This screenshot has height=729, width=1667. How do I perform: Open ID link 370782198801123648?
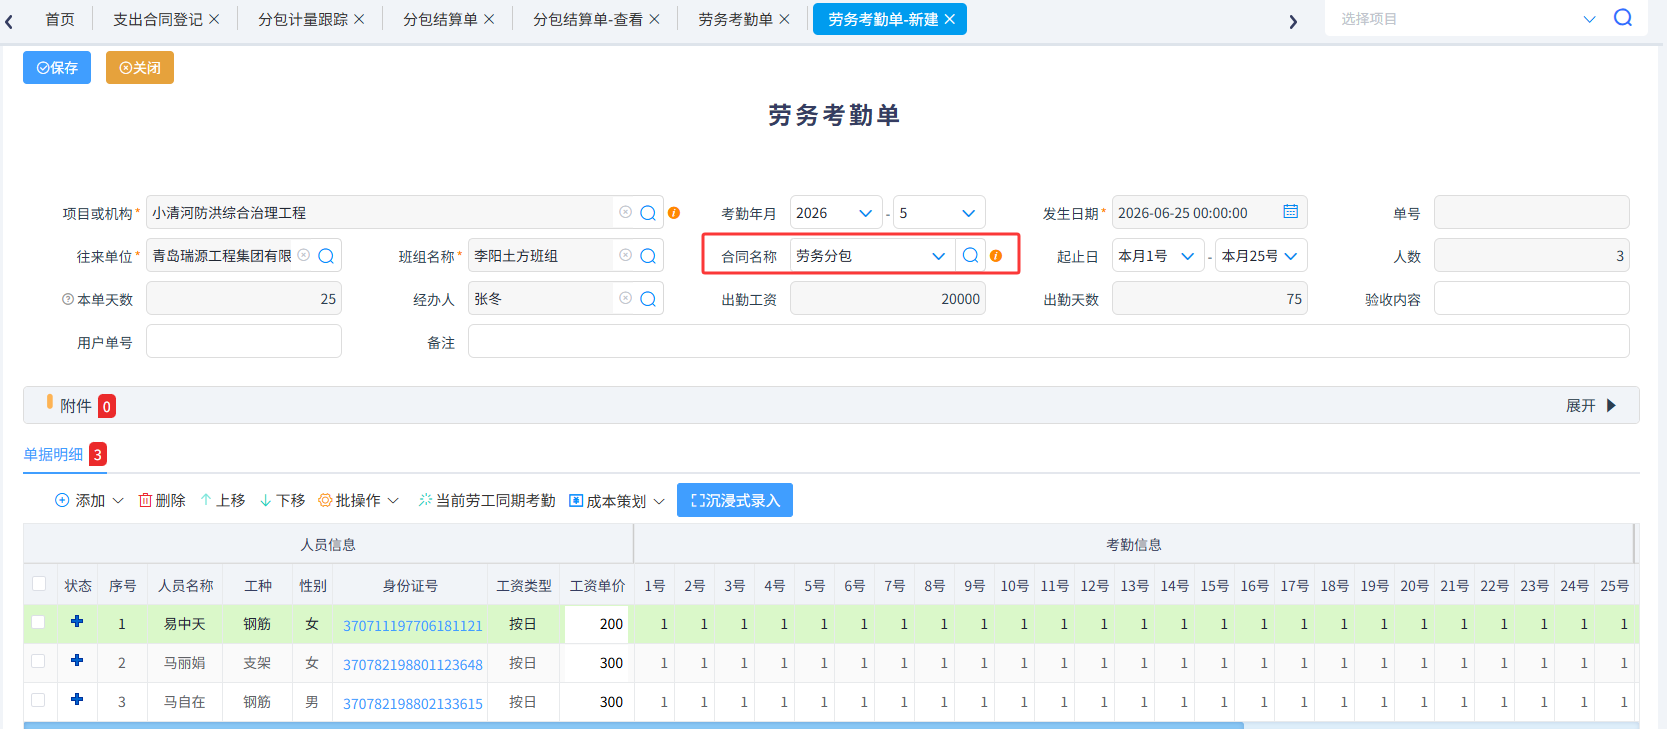point(412,664)
